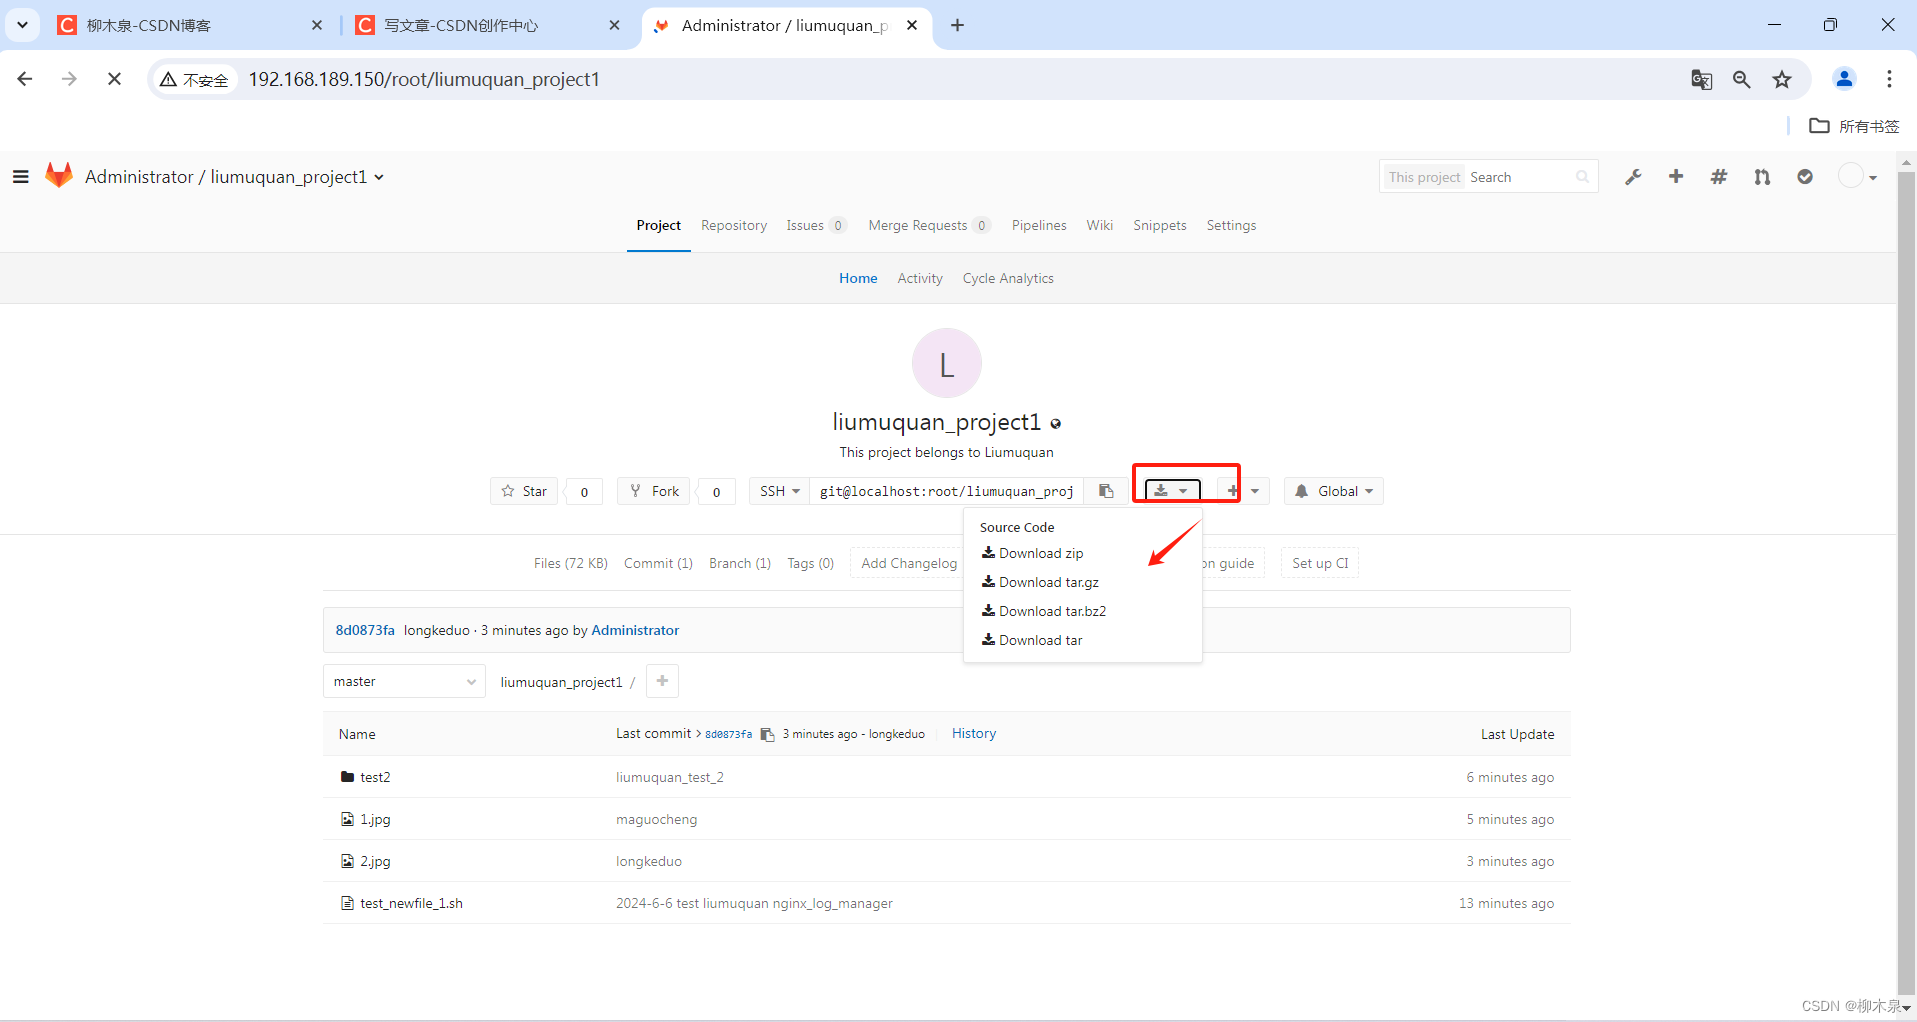Open the project Settings tab

[1231, 225]
